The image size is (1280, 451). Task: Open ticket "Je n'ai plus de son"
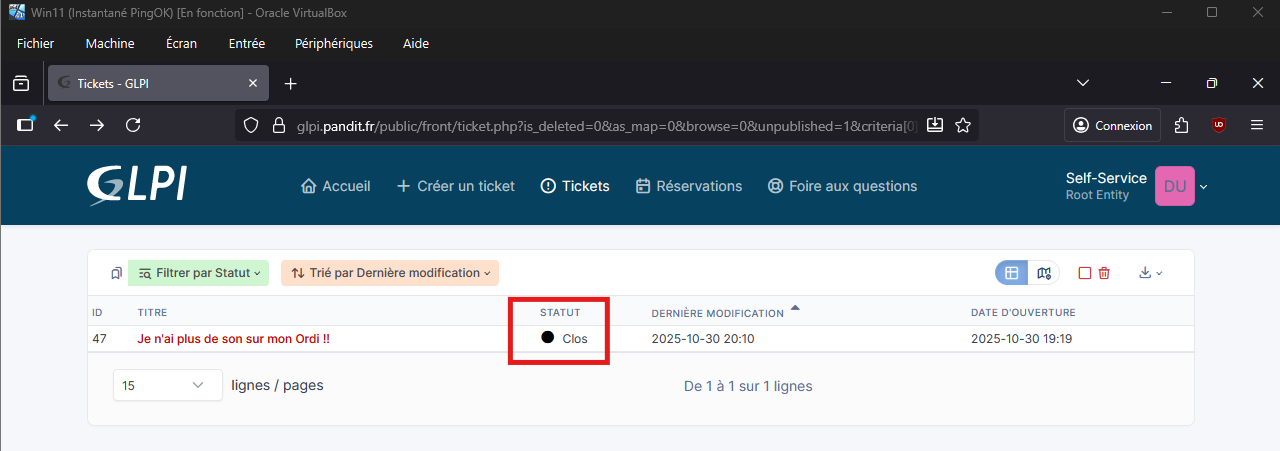click(x=233, y=339)
